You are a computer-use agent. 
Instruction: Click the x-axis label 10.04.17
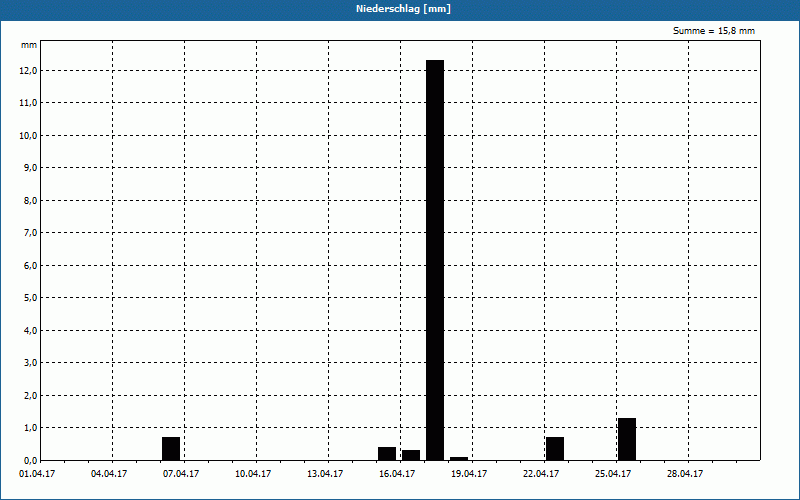click(253, 474)
